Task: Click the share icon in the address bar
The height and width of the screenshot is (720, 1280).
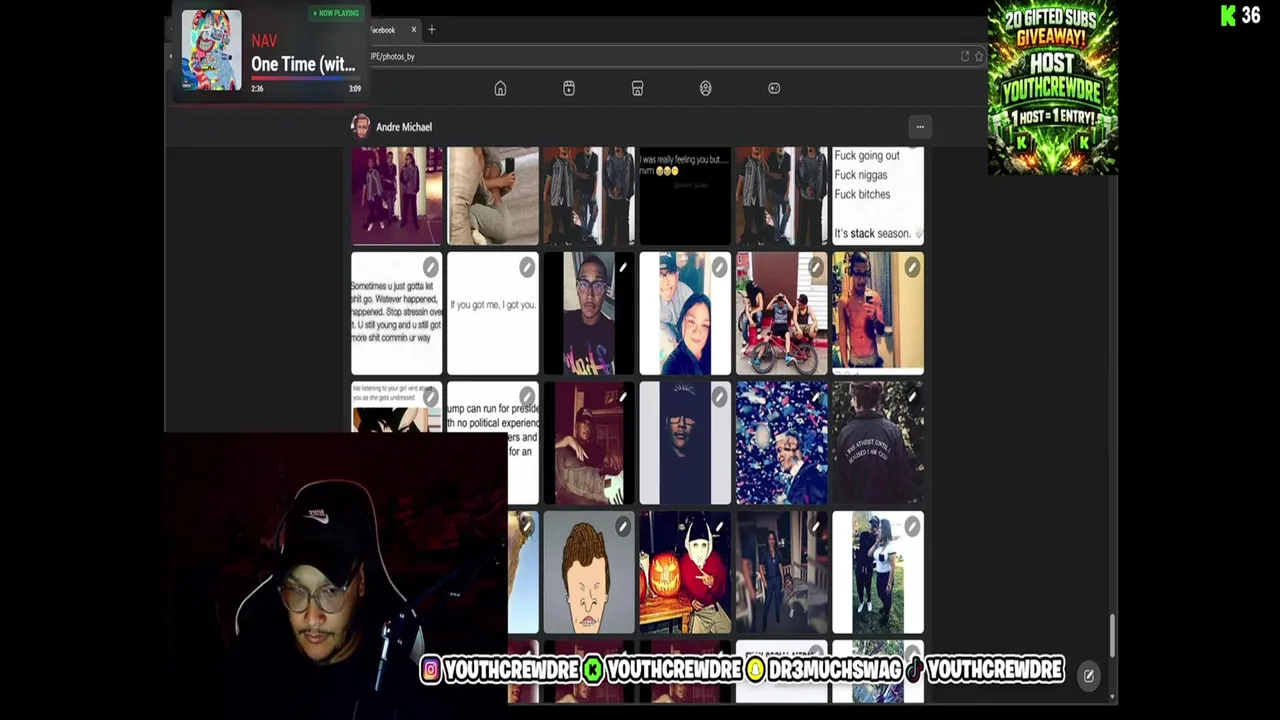Action: (x=965, y=56)
